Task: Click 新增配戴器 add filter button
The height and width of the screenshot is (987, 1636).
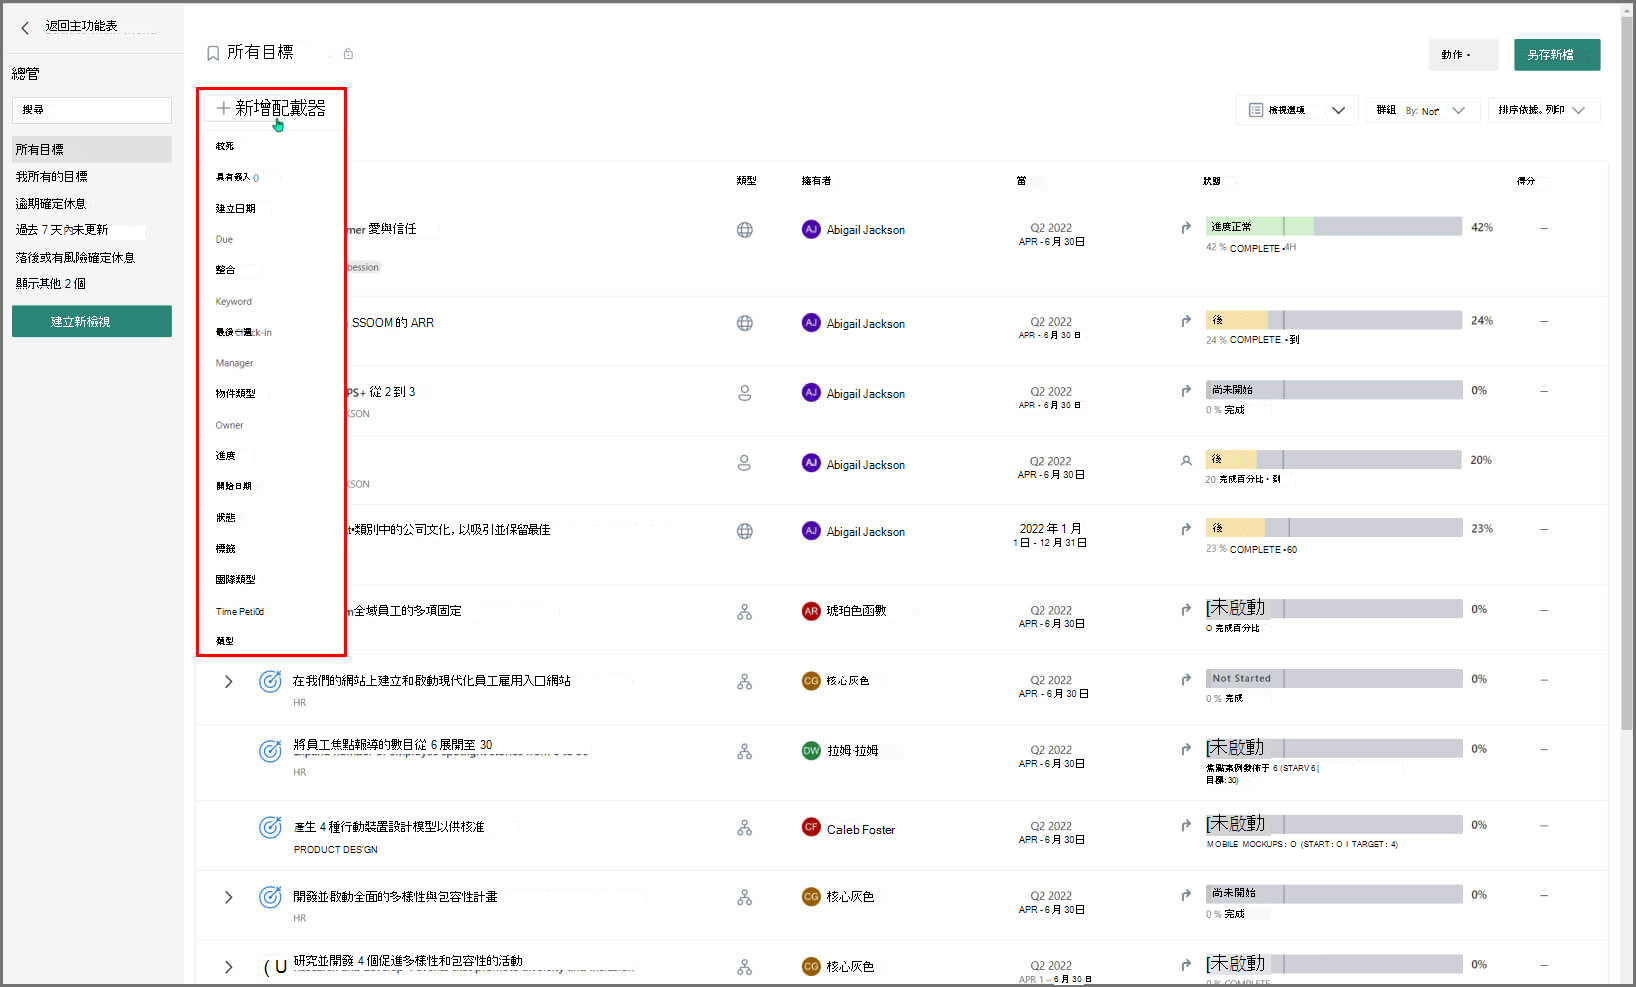Action: pos(271,108)
